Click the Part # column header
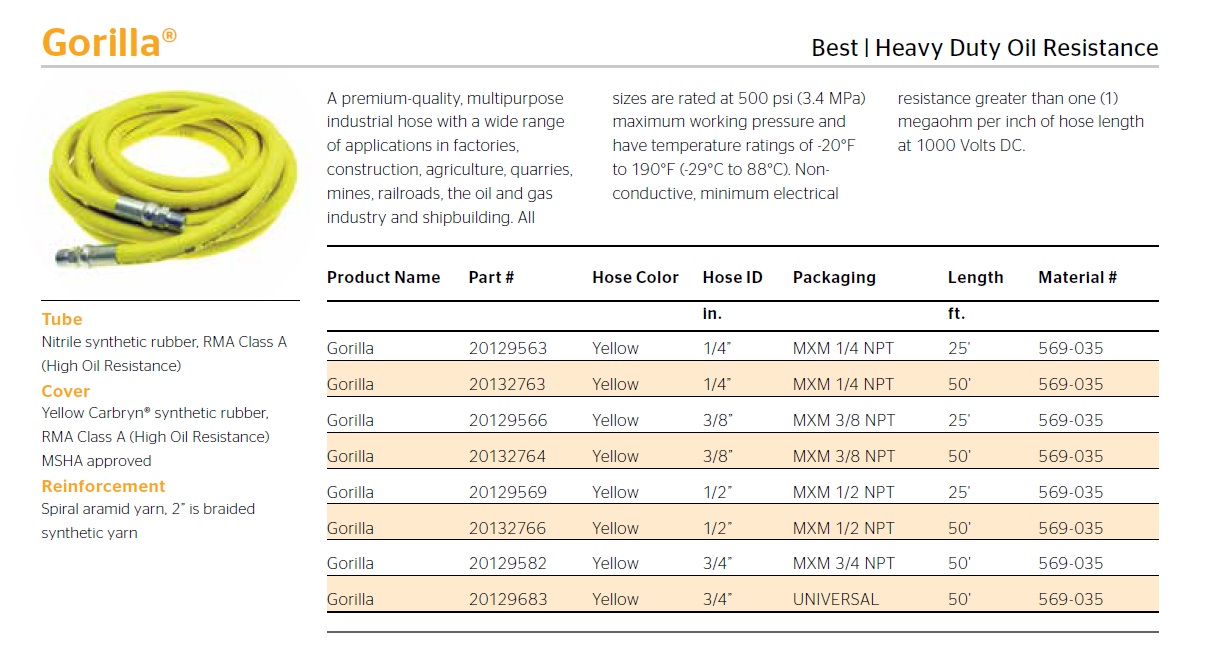 [491, 278]
